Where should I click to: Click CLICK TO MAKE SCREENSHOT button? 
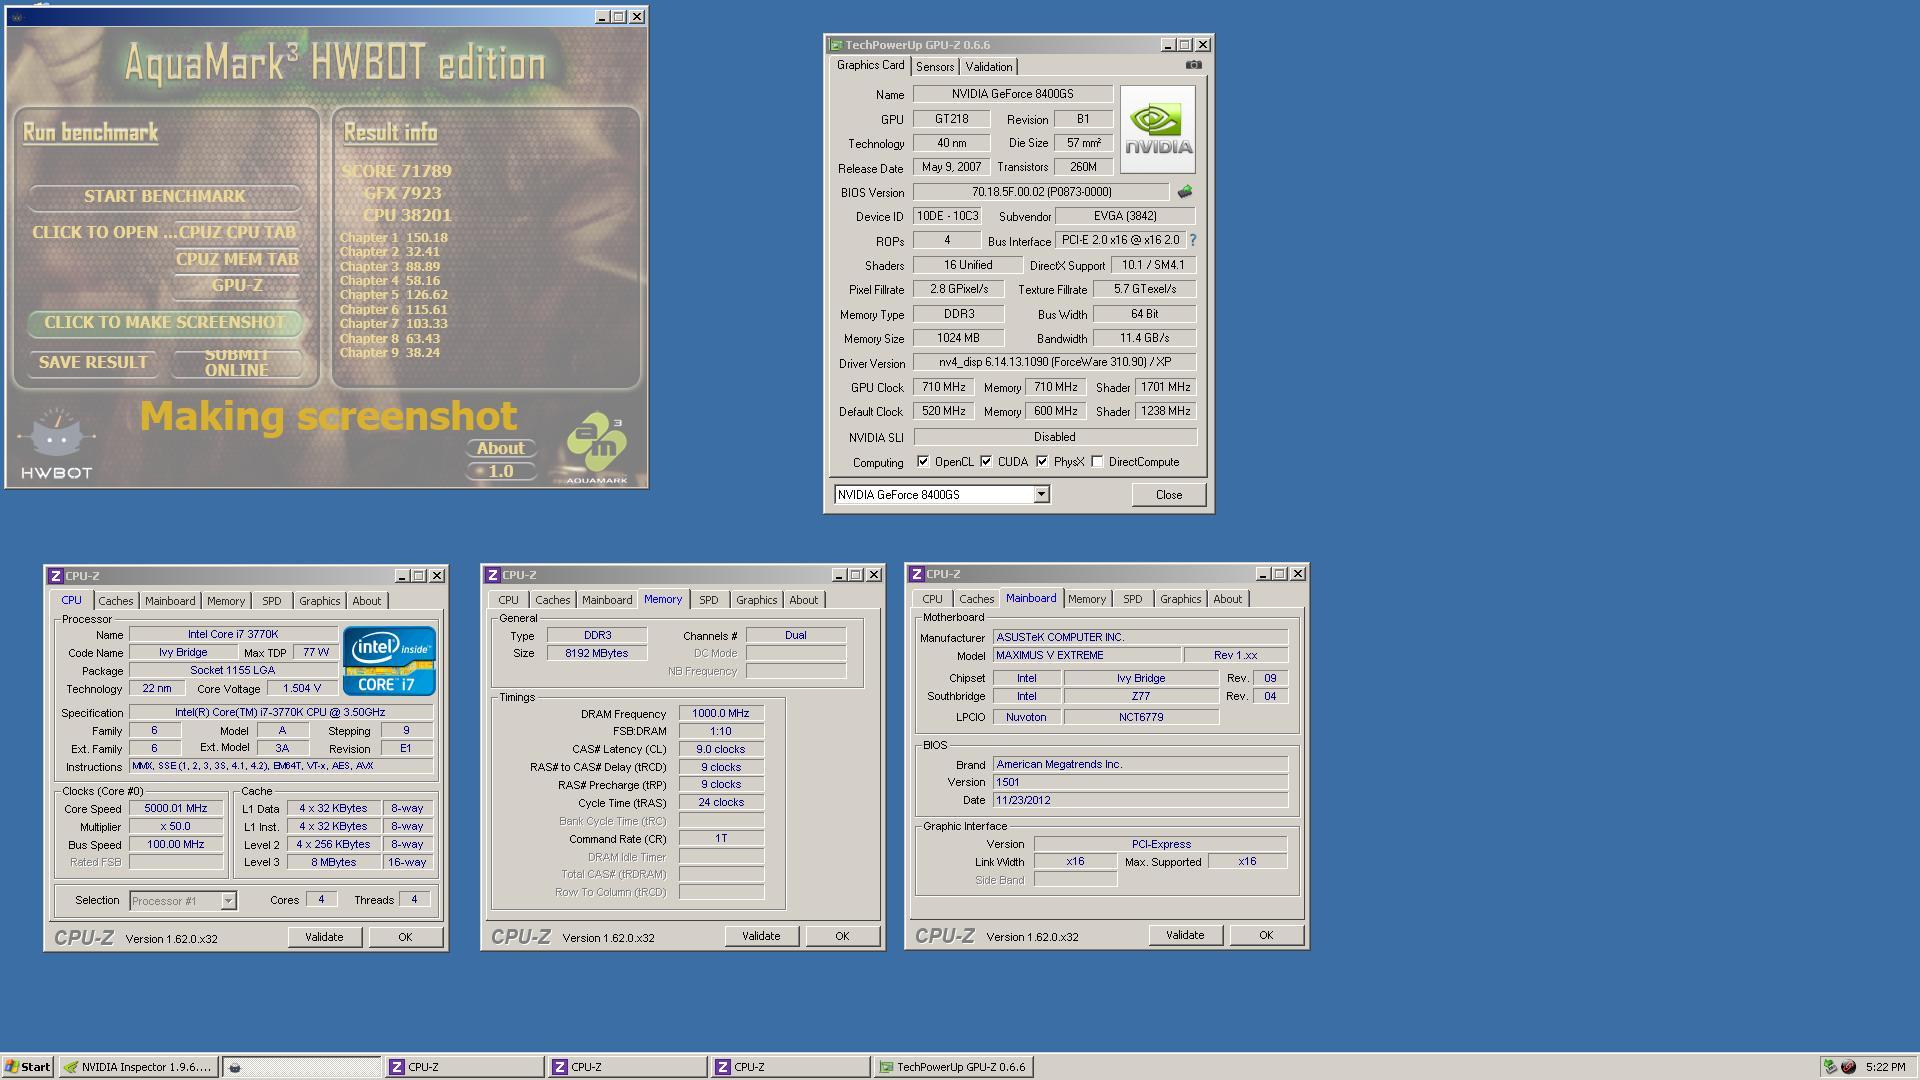(165, 323)
